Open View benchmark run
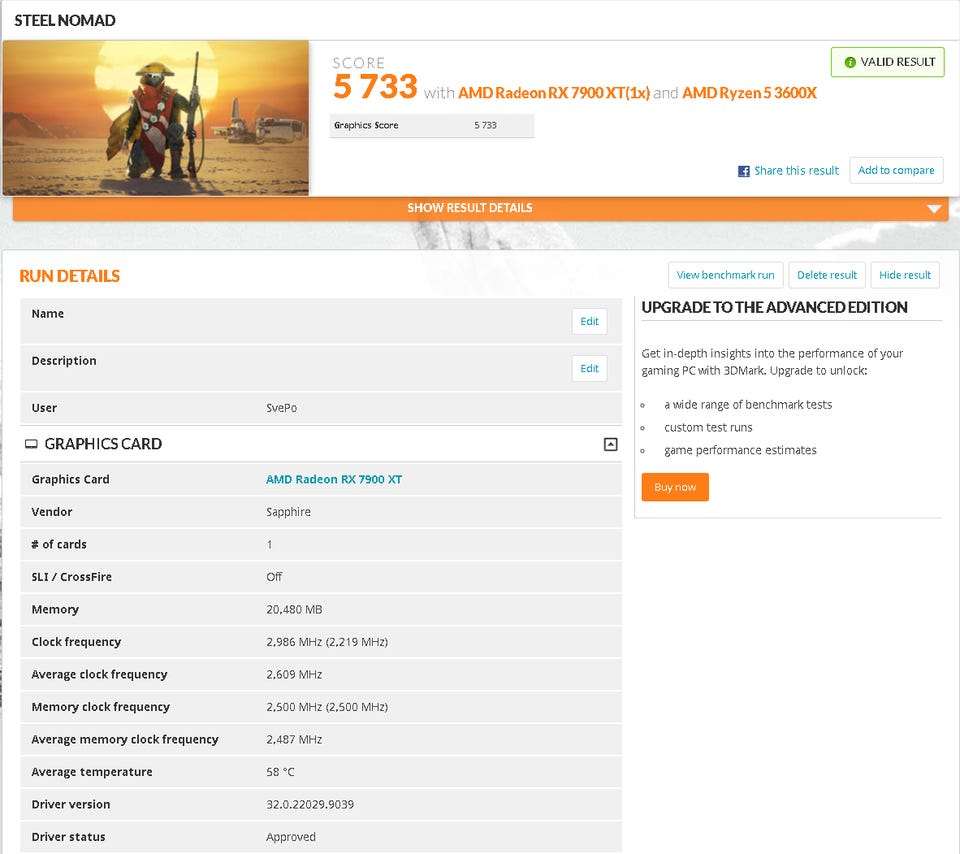This screenshot has height=854, width=960. coord(726,275)
